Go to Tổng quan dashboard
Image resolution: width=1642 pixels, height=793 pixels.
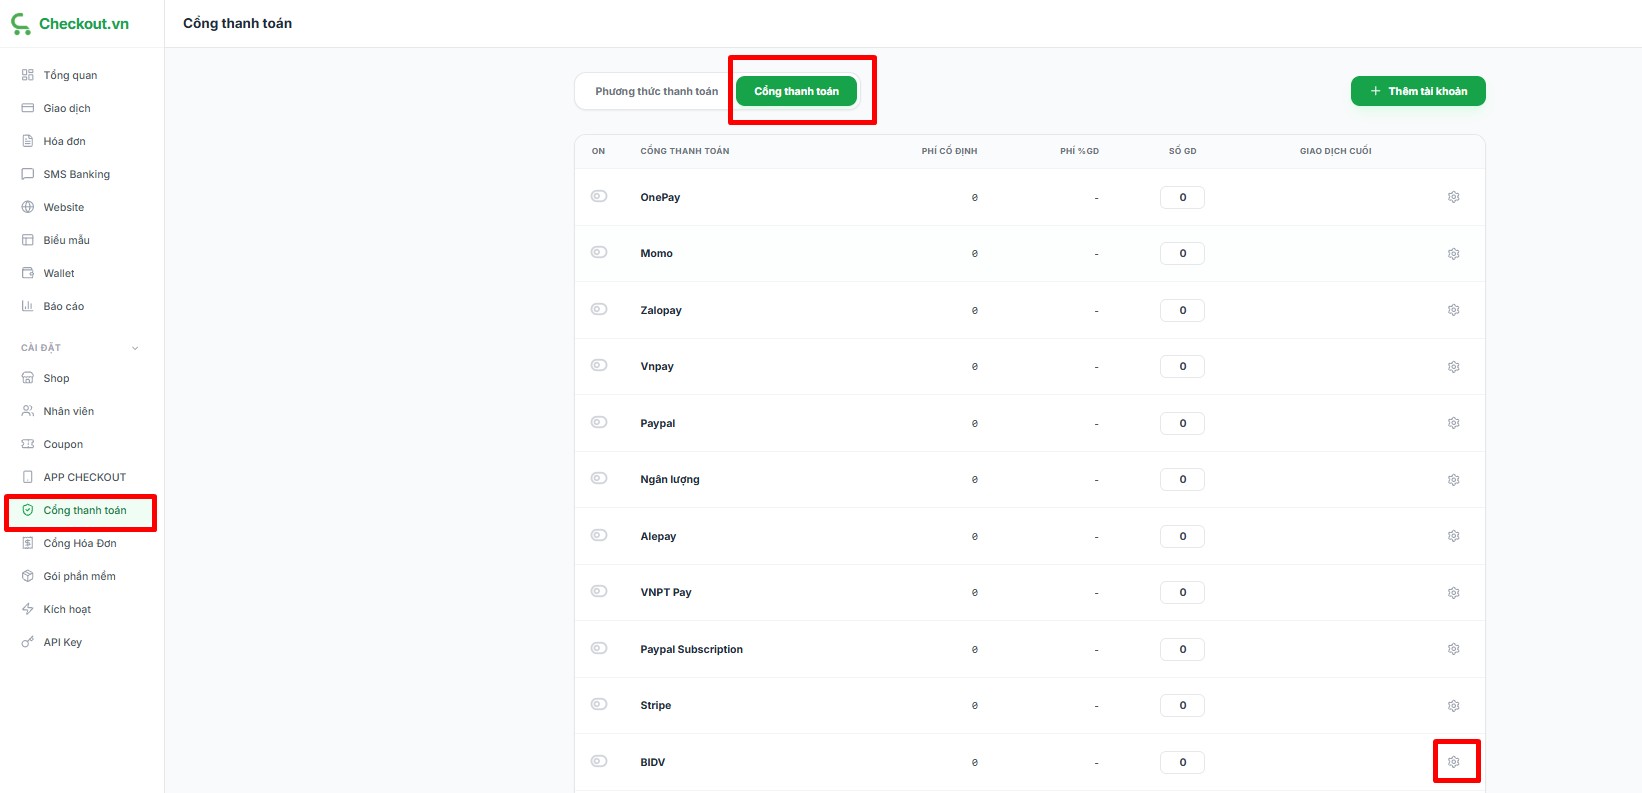[x=70, y=75]
